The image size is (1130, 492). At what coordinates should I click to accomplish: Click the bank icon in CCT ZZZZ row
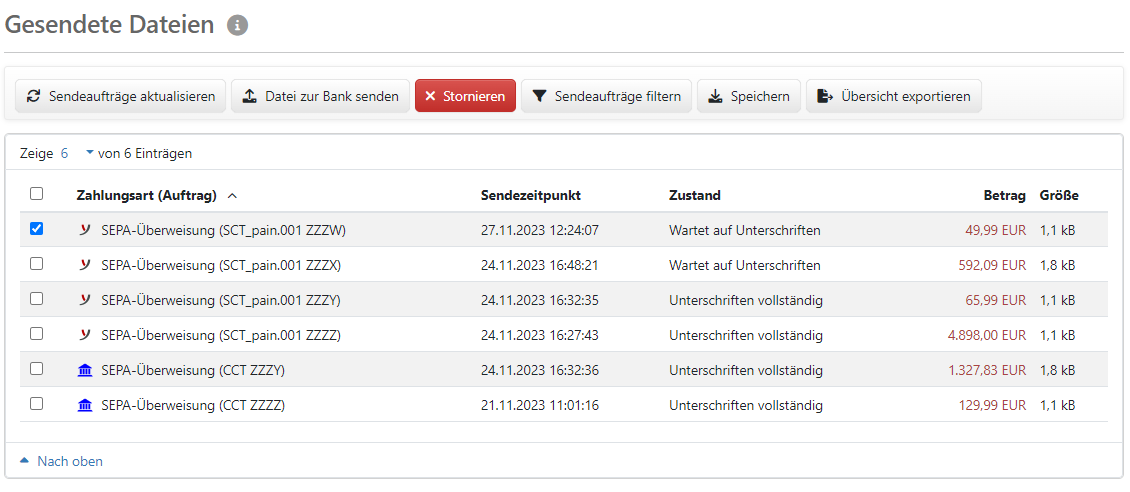(x=85, y=405)
